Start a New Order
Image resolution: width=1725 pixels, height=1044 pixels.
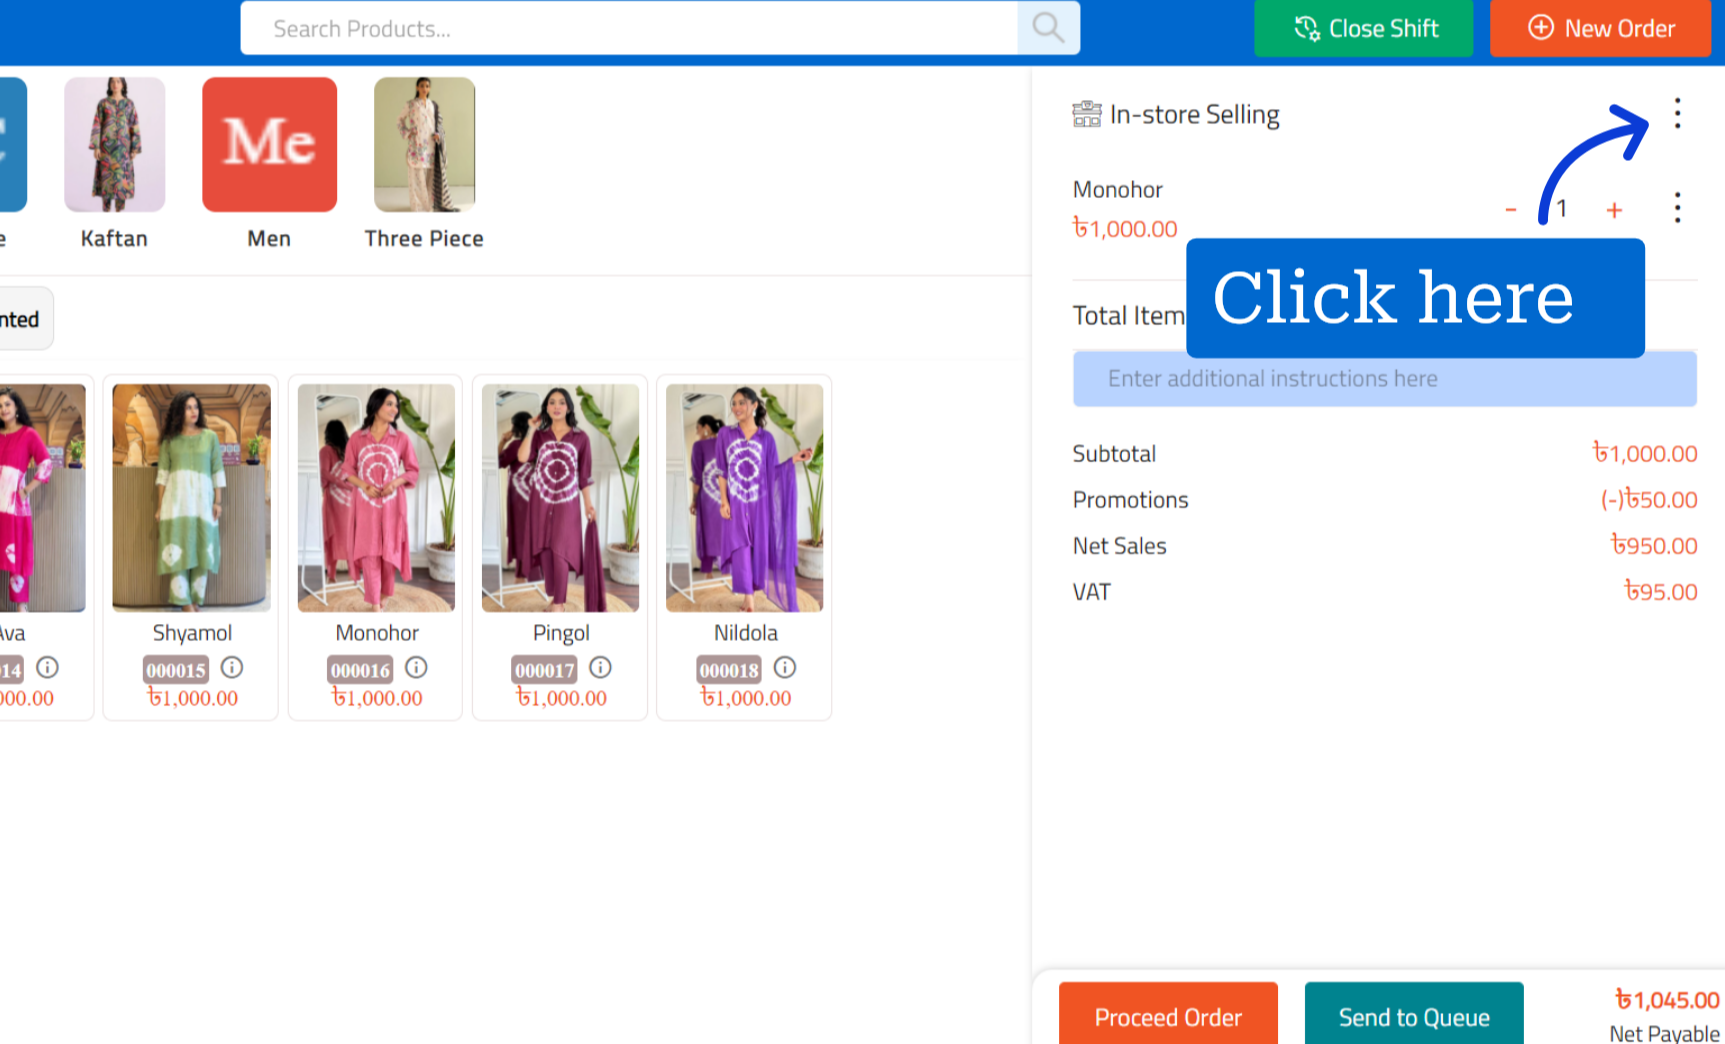[1600, 28]
